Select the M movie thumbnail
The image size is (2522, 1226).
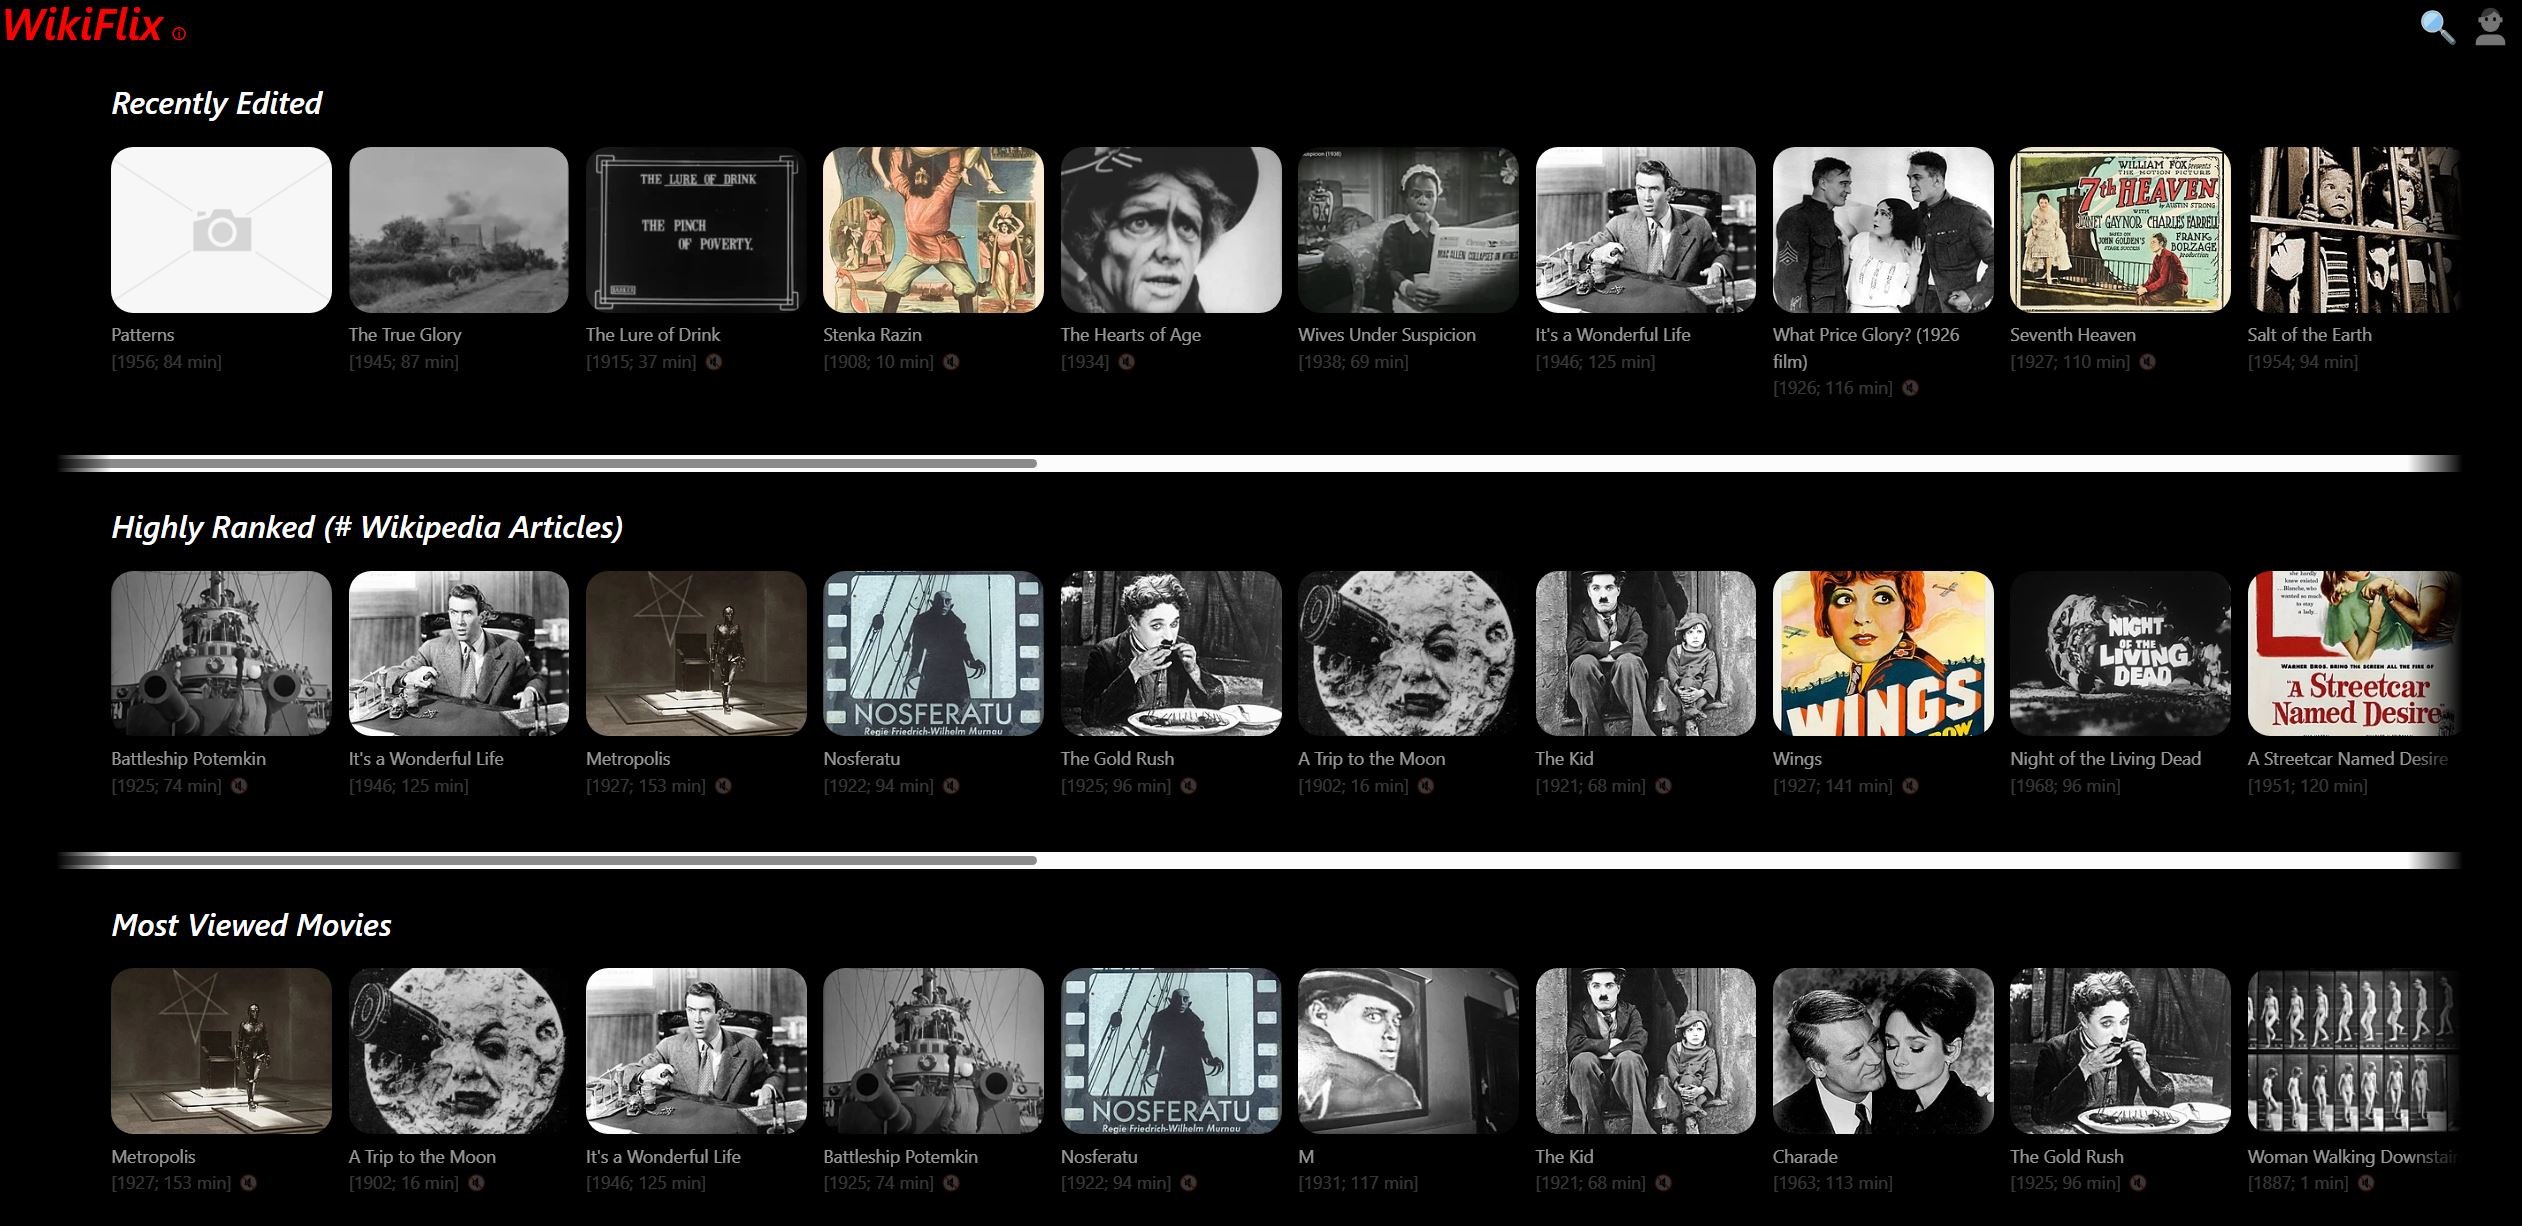[1408, 1051]
